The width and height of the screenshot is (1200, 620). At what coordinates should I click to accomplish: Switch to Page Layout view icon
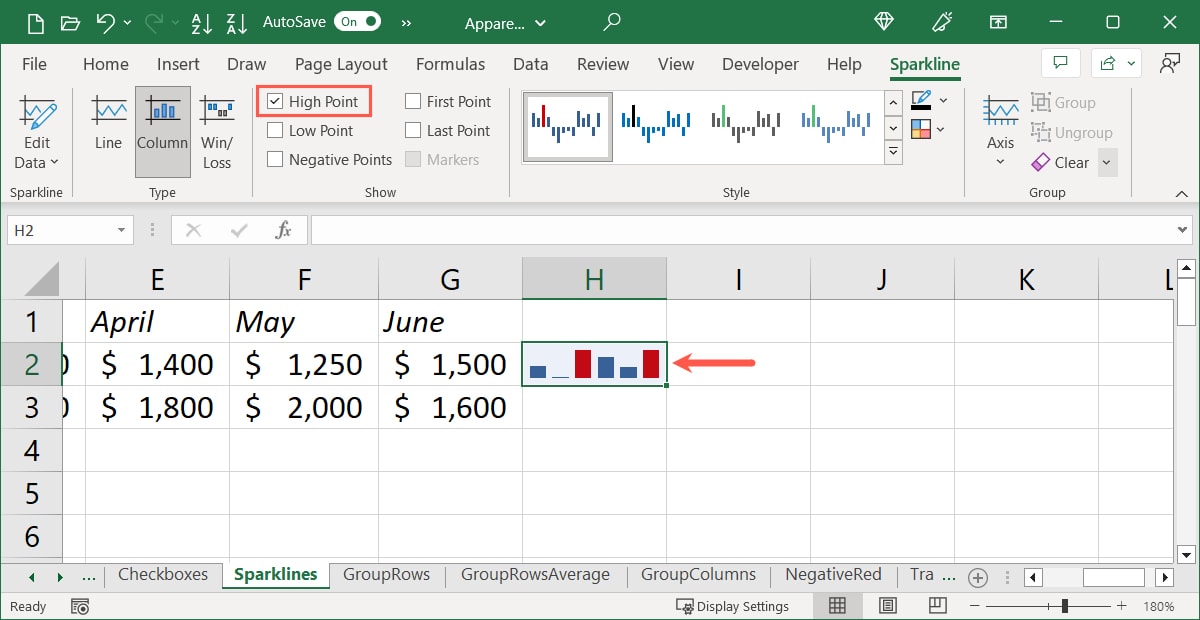888,606
